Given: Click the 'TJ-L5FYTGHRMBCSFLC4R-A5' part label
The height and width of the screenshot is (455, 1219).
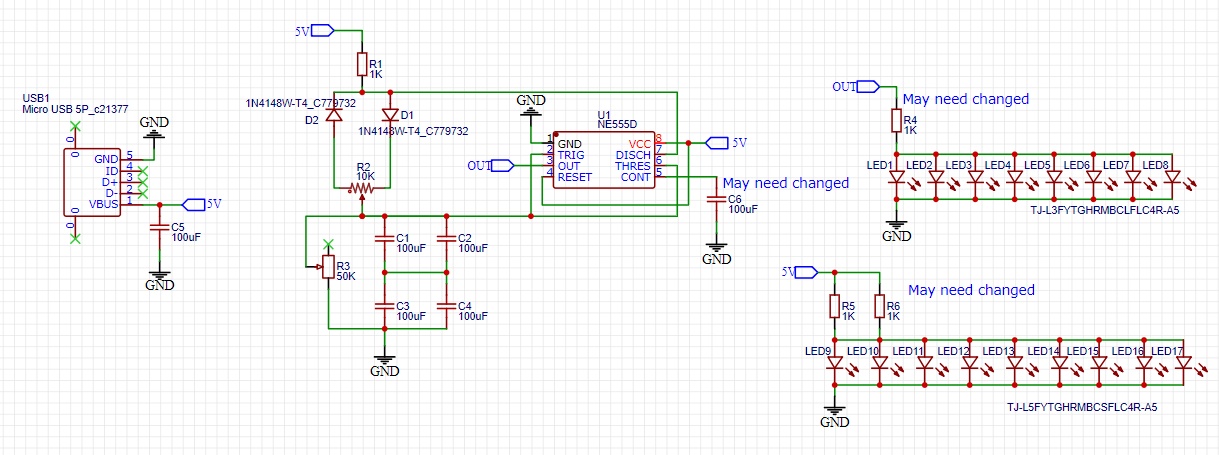Looking at the screenshot, I should (x=1082, y=407).
